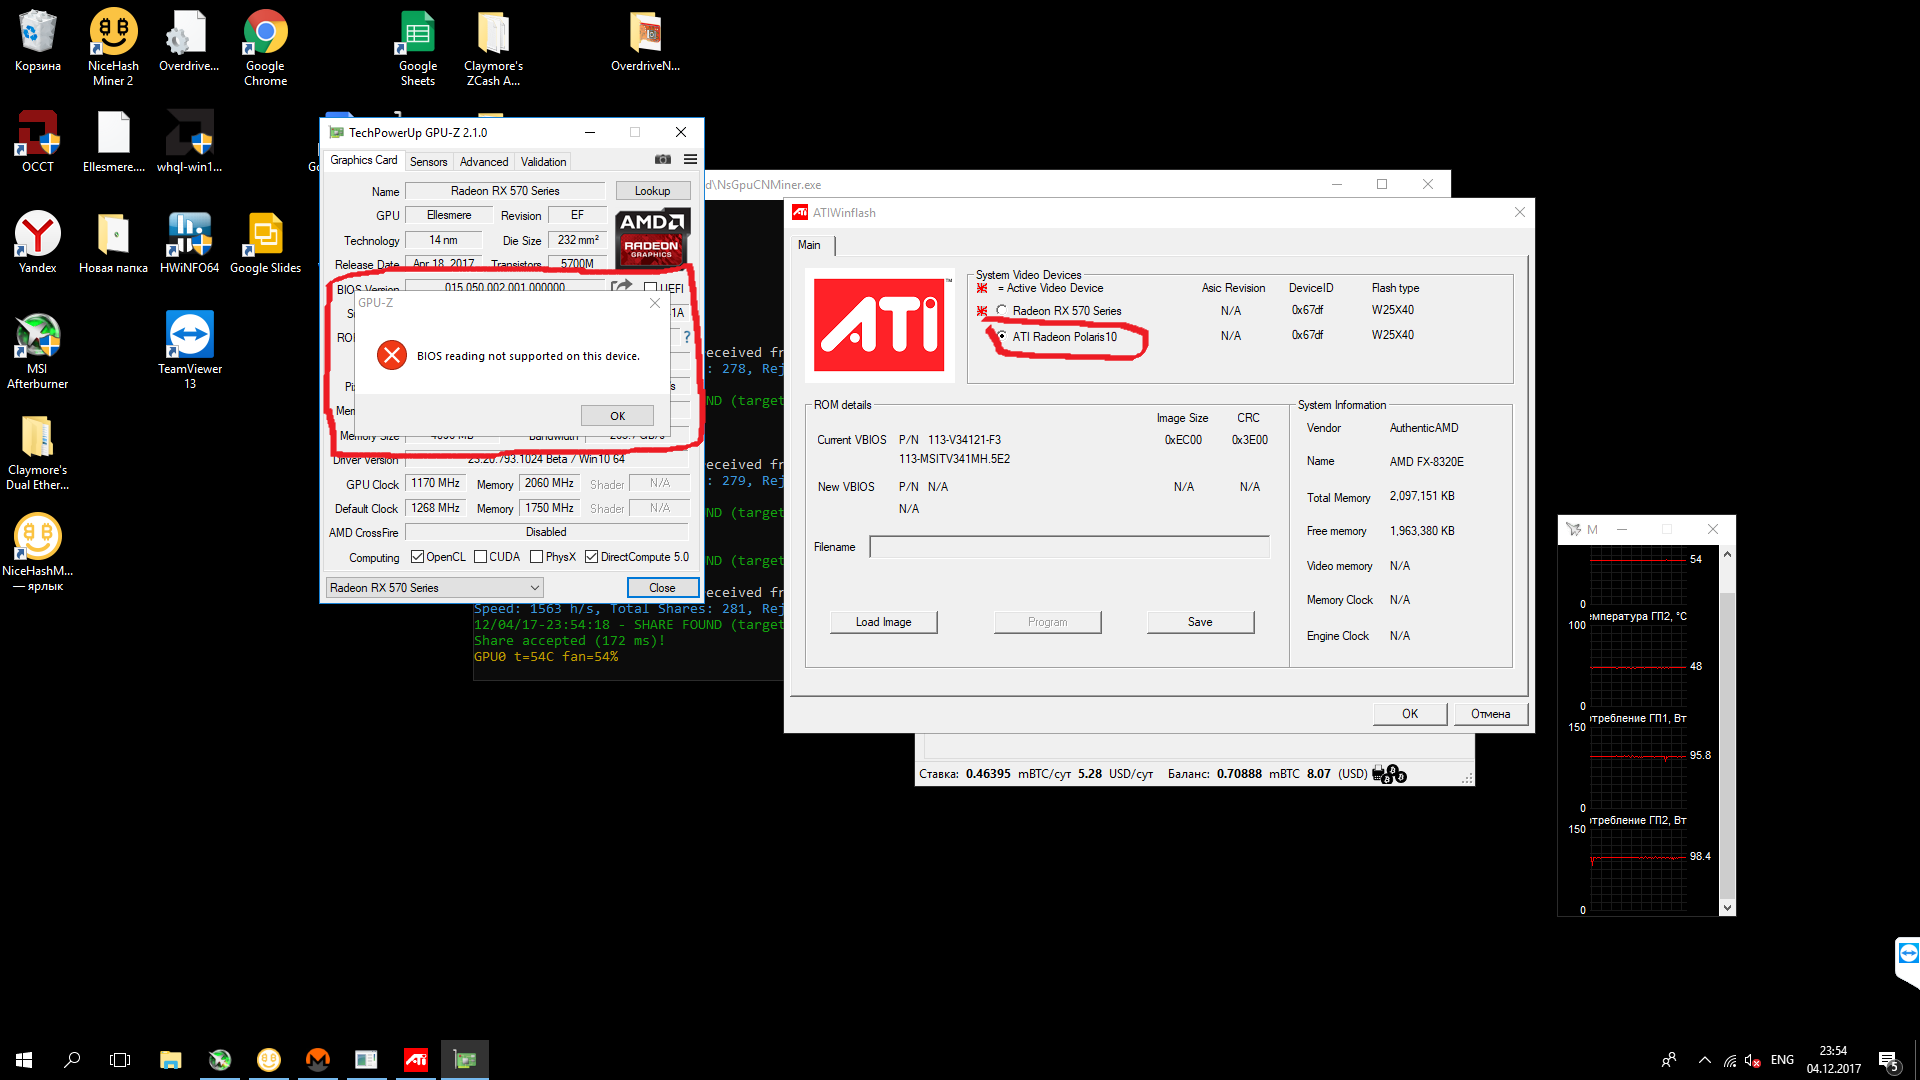Open Windows Start menu
The width and height of the screenshot is (1920, 1080).
(24, 1060)
